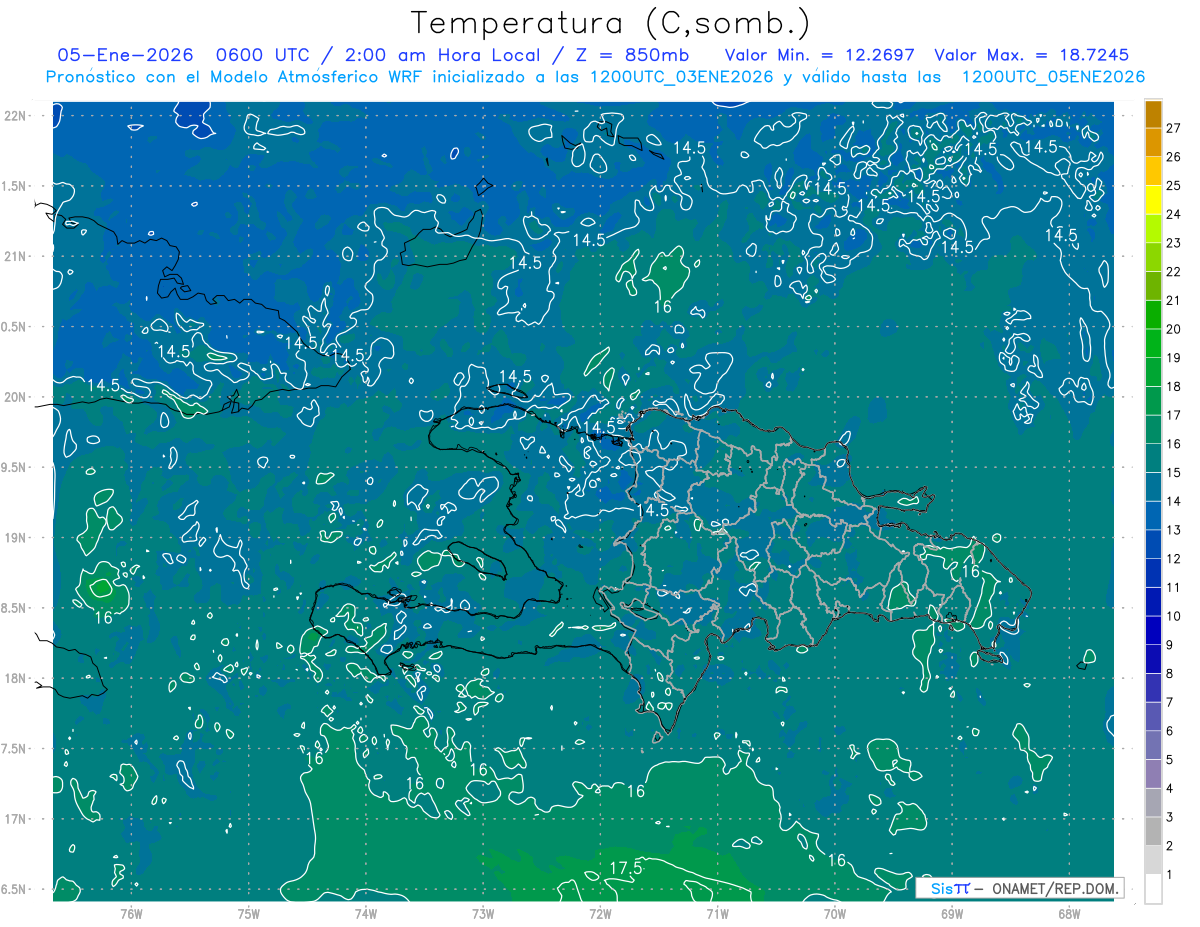Click the '74W' longitude label
Screen dimensions: 1200x927
pos(366,914)
